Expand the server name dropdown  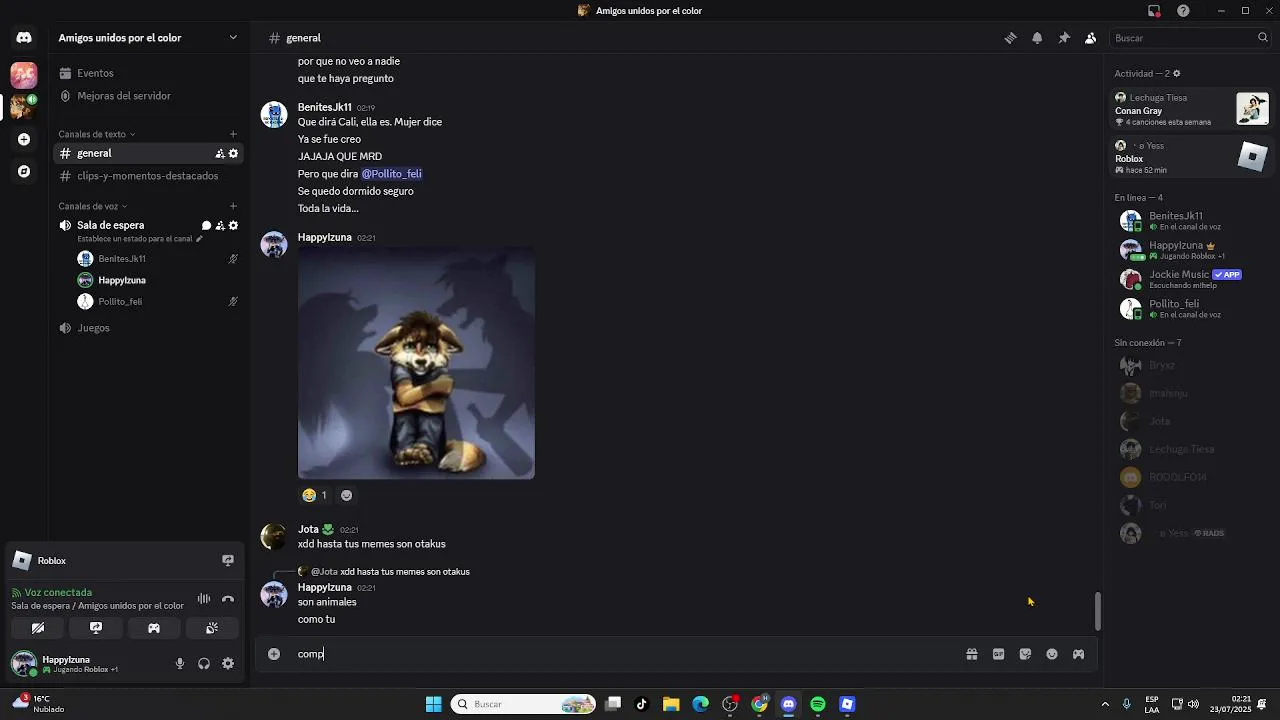[x=233, y=38]
